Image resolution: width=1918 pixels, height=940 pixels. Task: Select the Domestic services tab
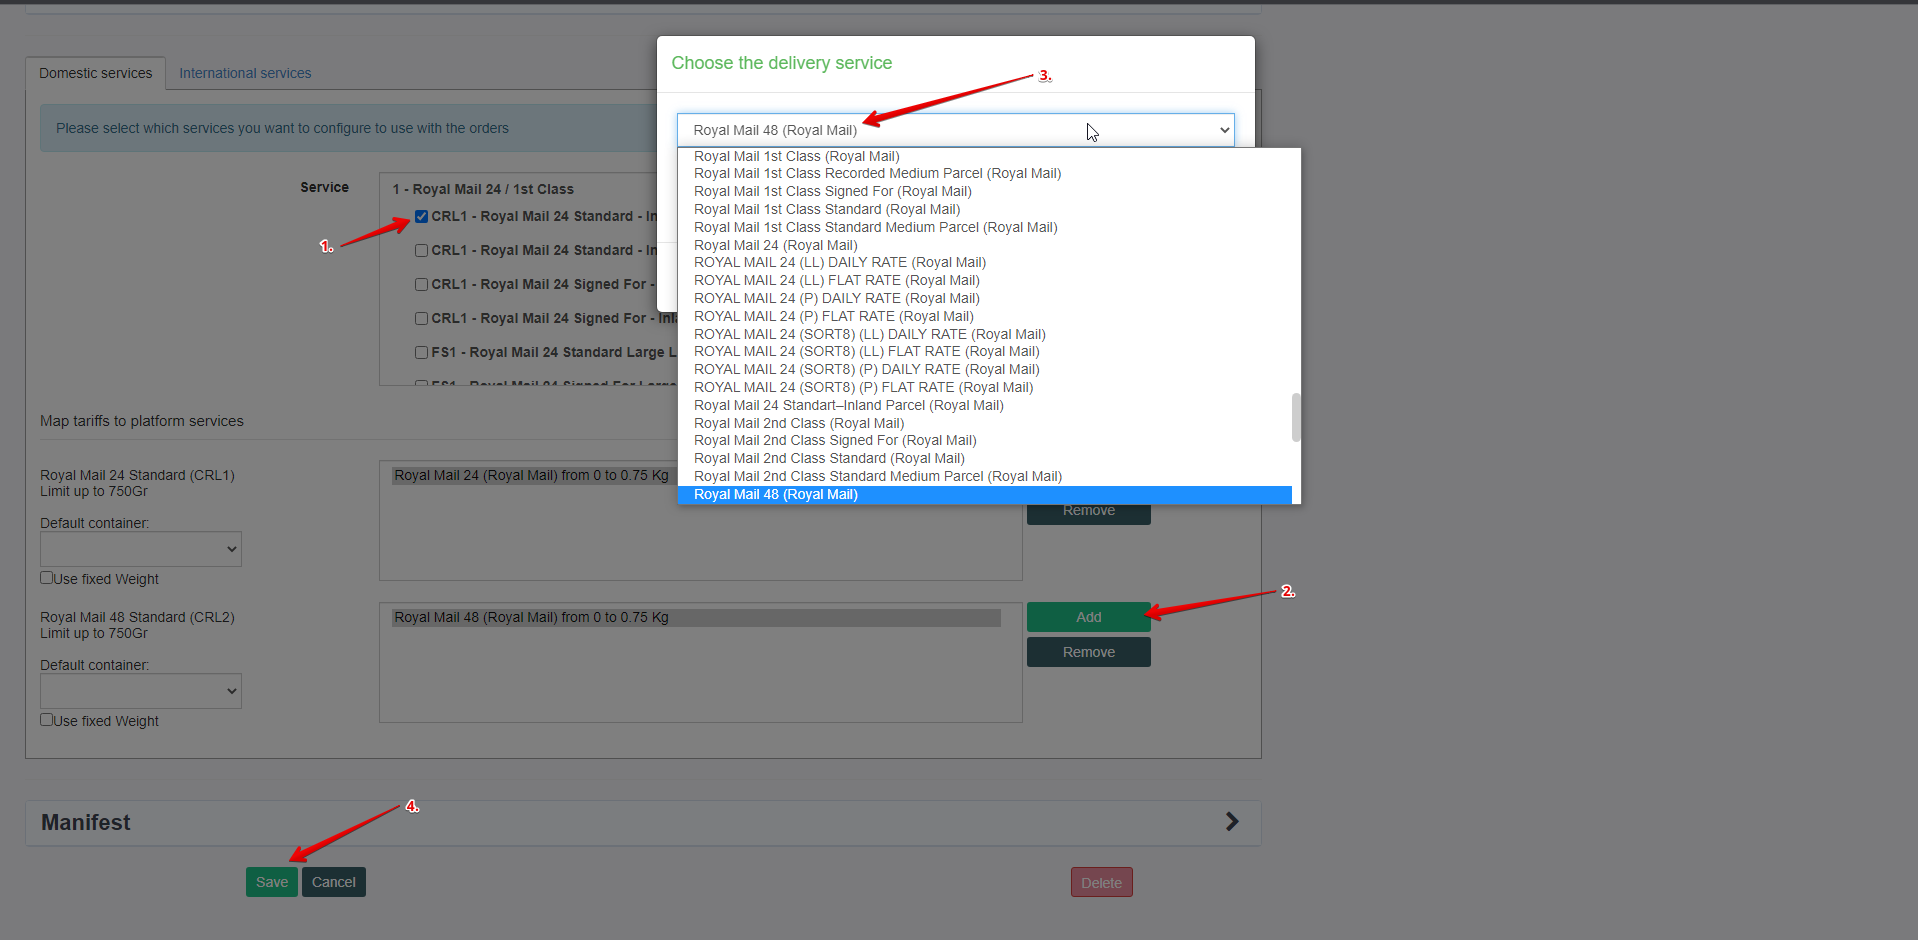[96, 73]
